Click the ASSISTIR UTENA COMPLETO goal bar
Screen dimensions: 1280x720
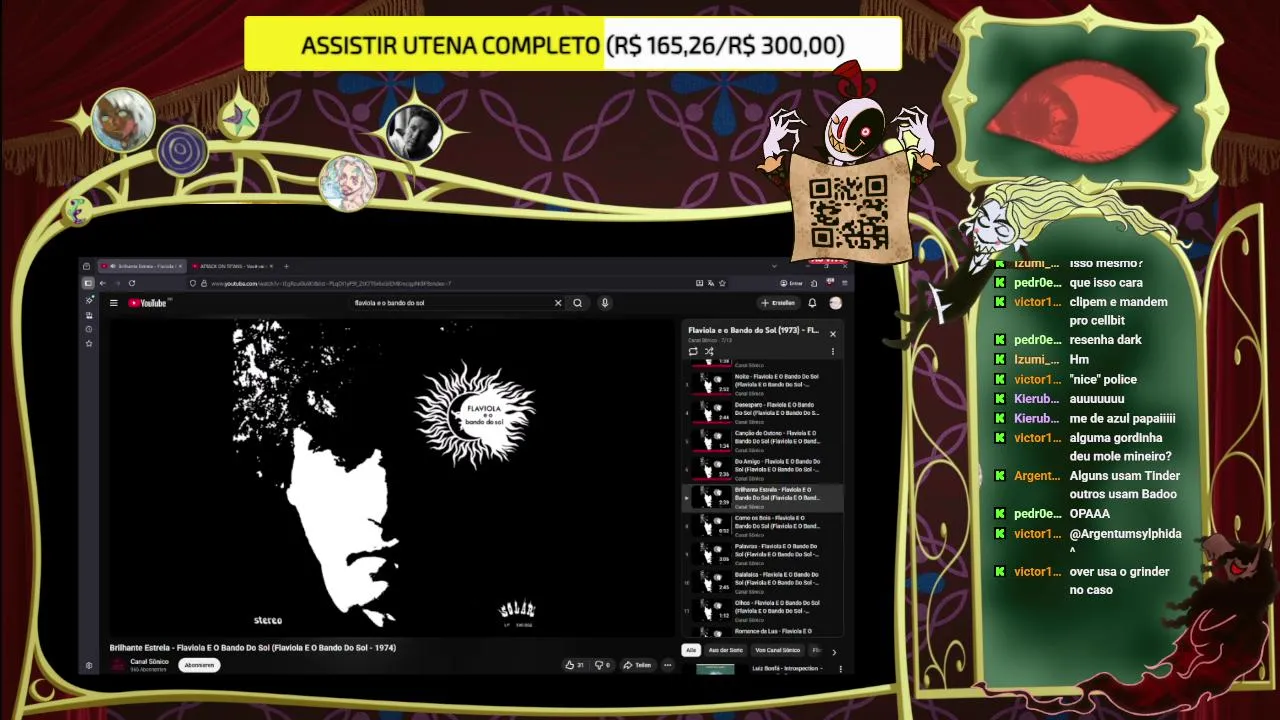coord(573,45)
